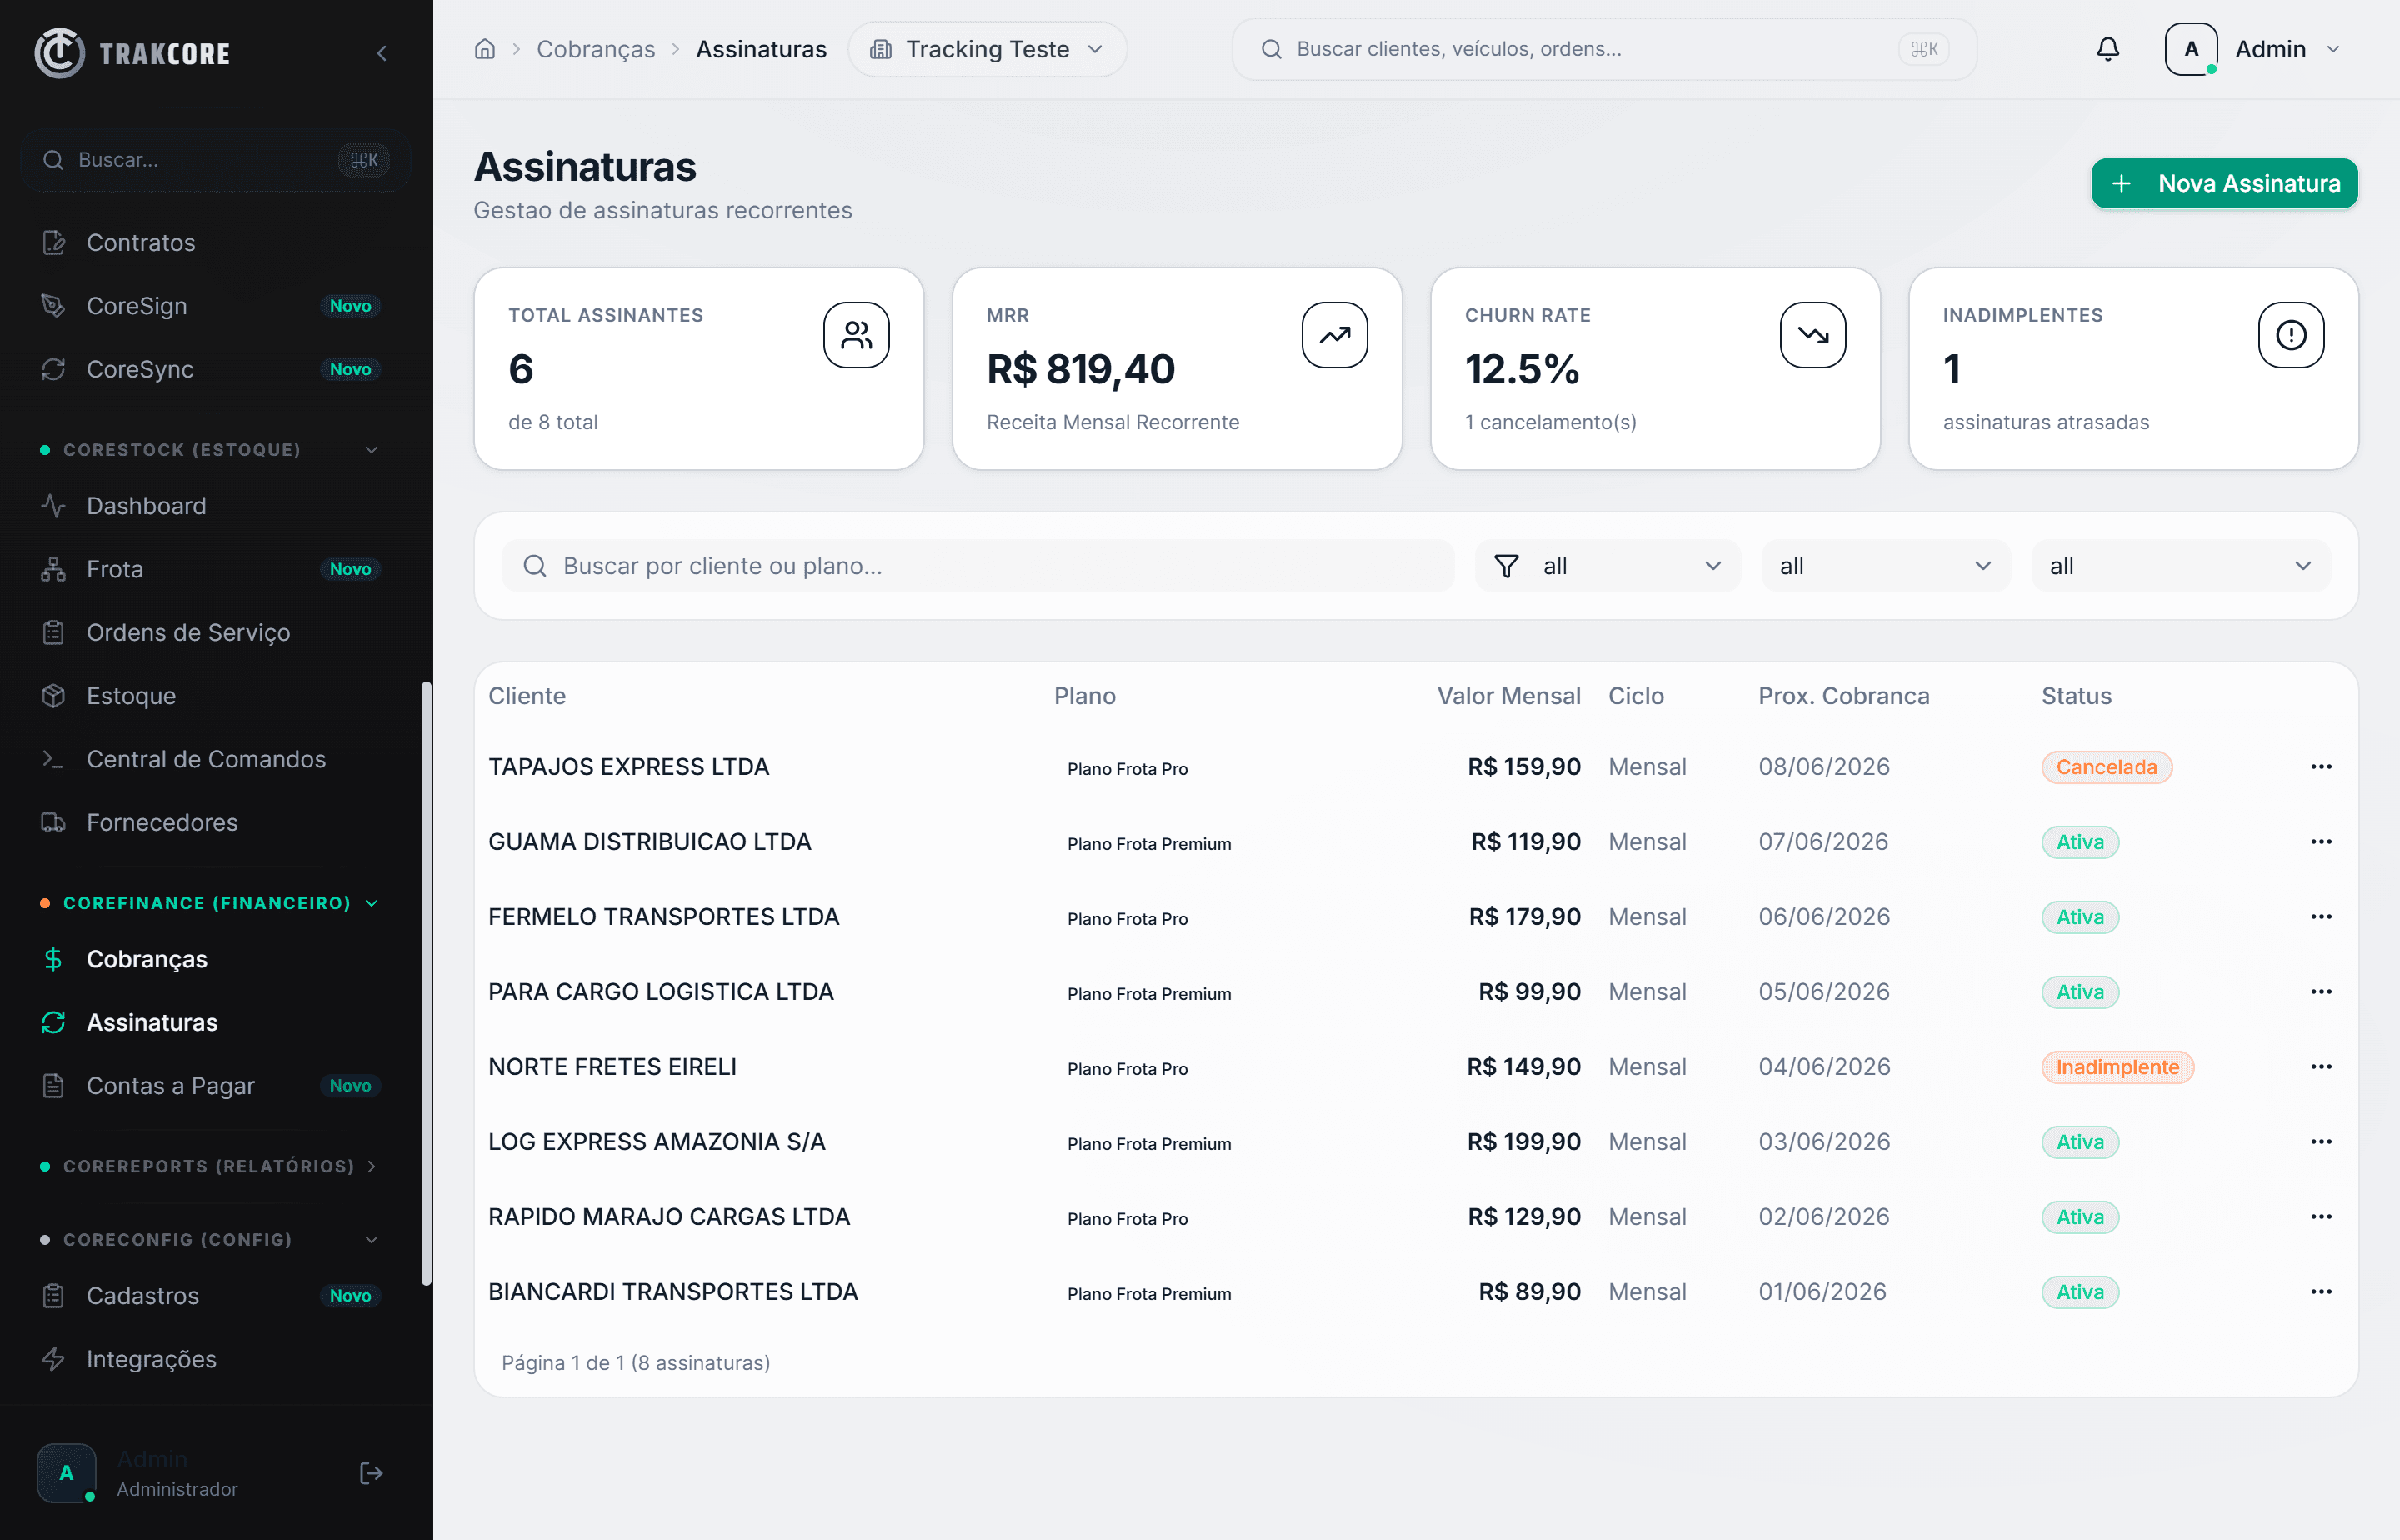Click the CoreSync refresh icon

pos(53,369)
